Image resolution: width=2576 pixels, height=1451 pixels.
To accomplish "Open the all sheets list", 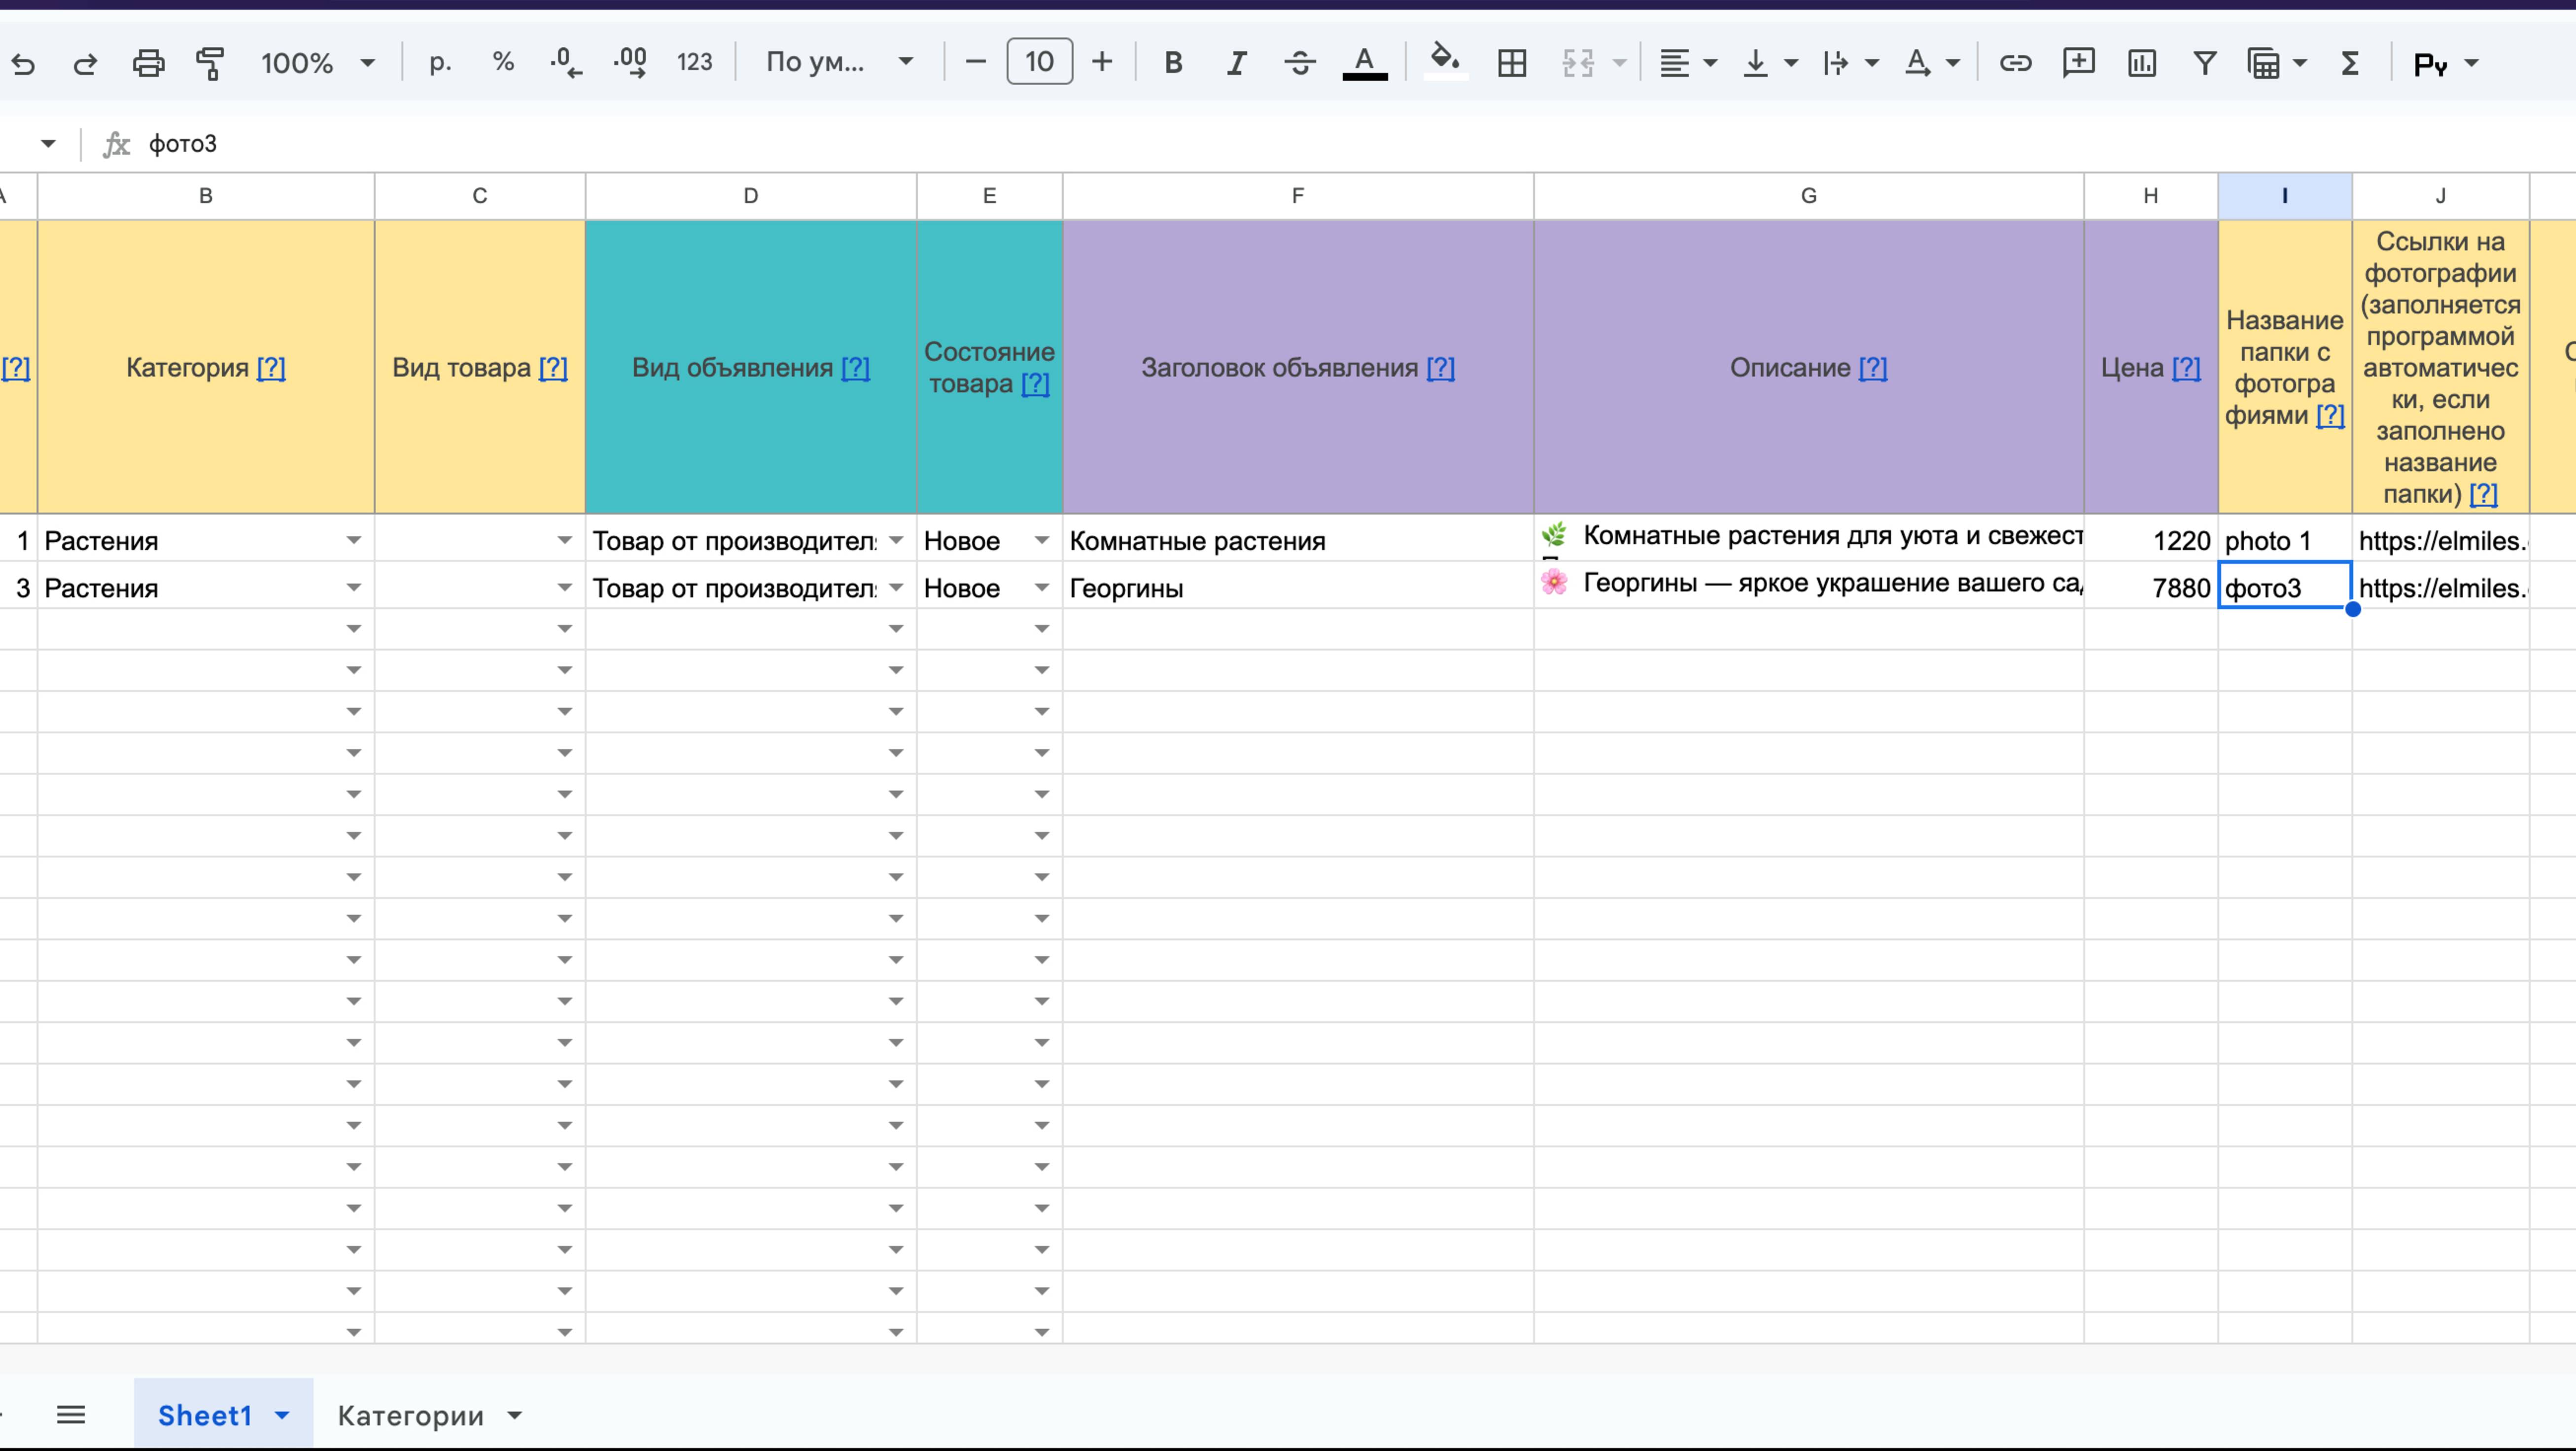I will 71,1415.
